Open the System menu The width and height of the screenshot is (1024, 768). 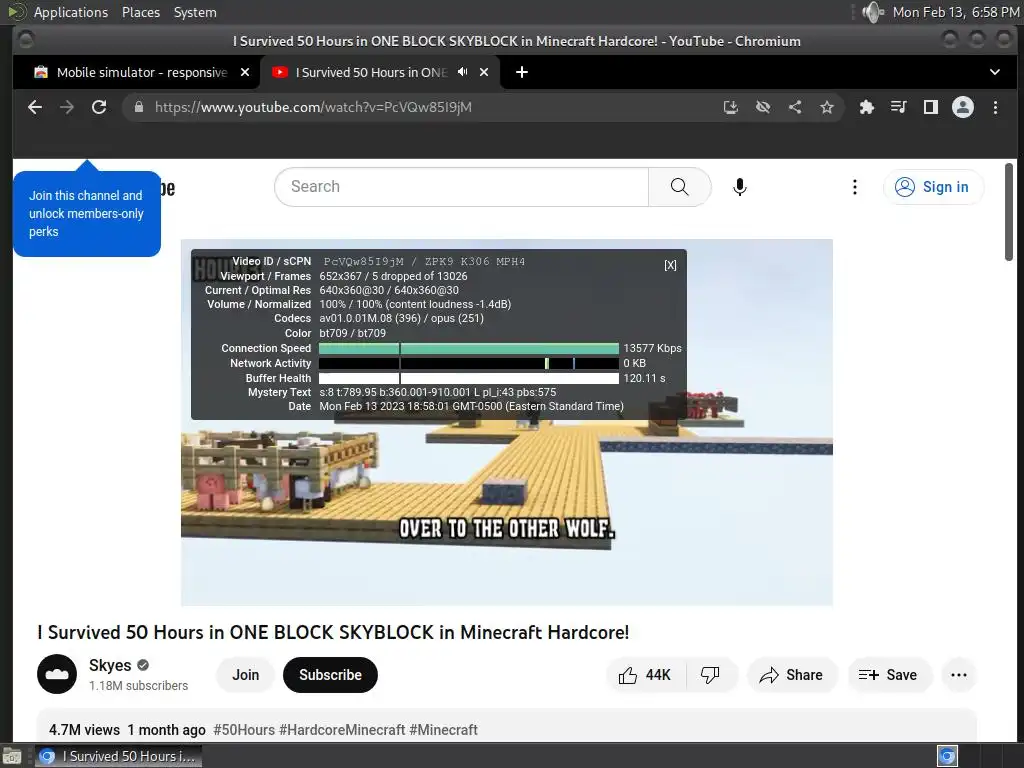(x=195, y=12)
